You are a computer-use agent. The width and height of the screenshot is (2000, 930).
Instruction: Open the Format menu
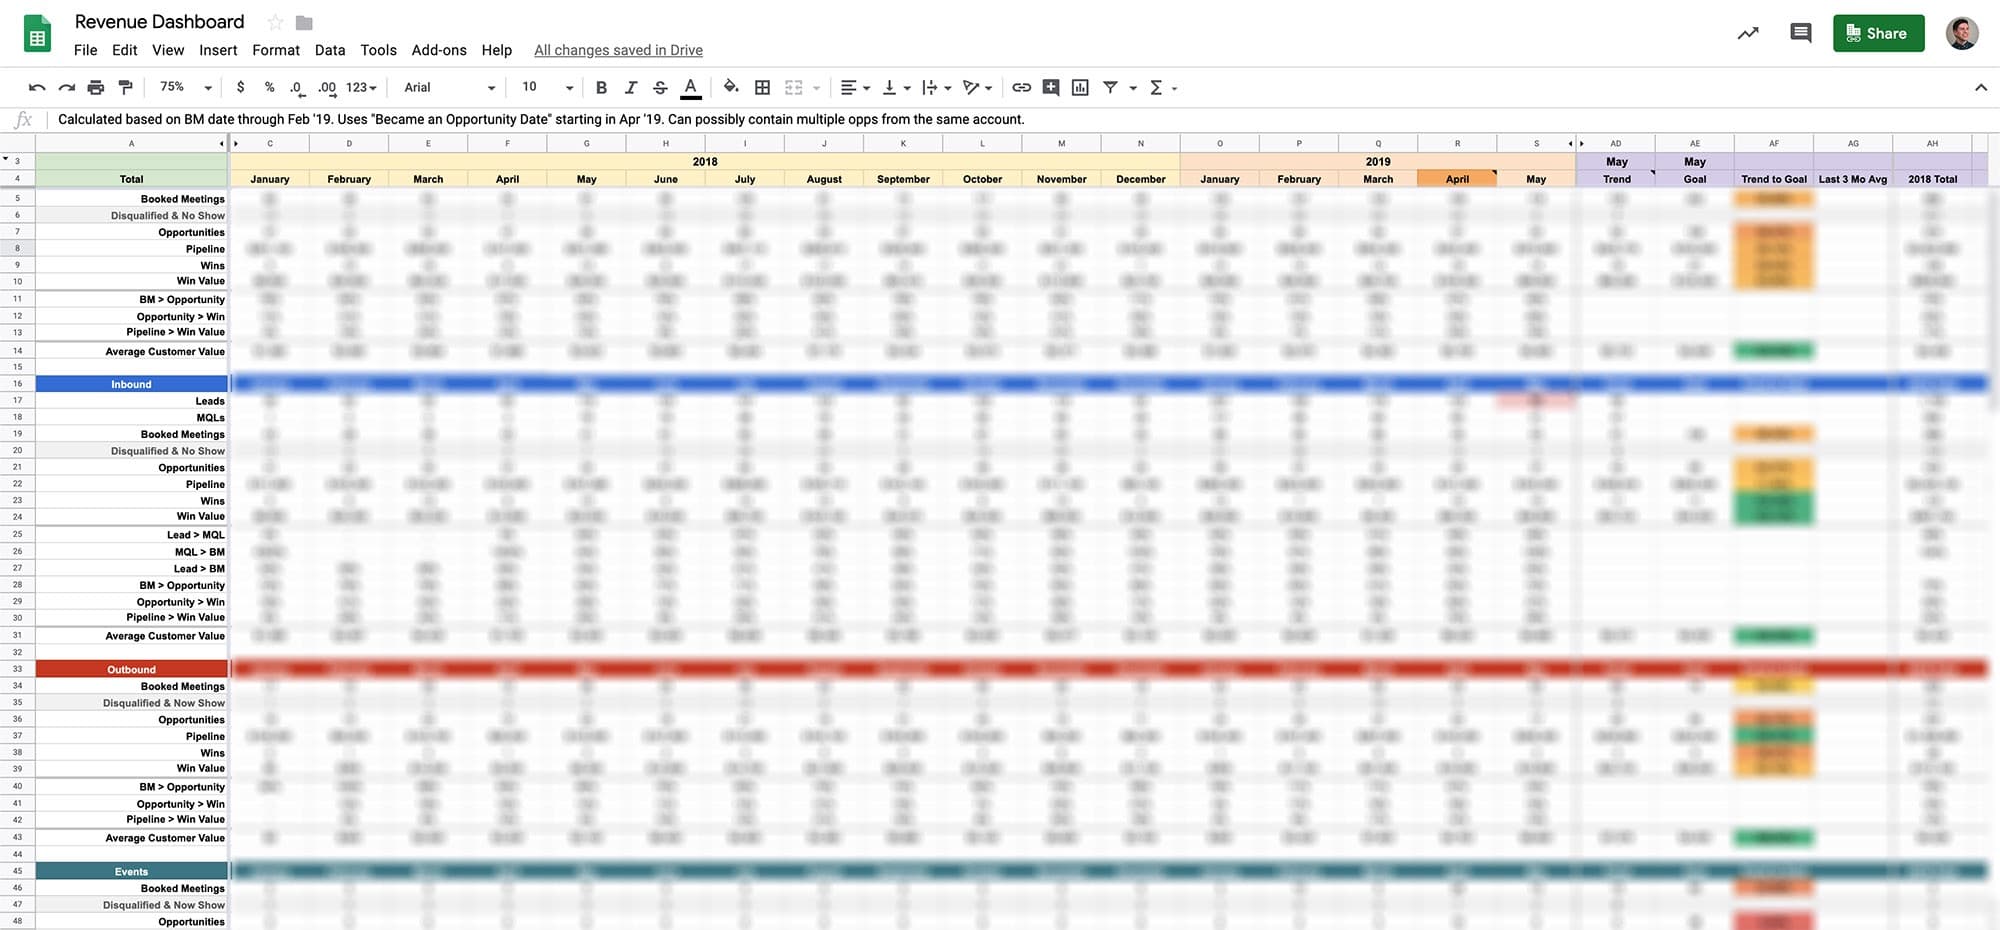tap(276, 50)
